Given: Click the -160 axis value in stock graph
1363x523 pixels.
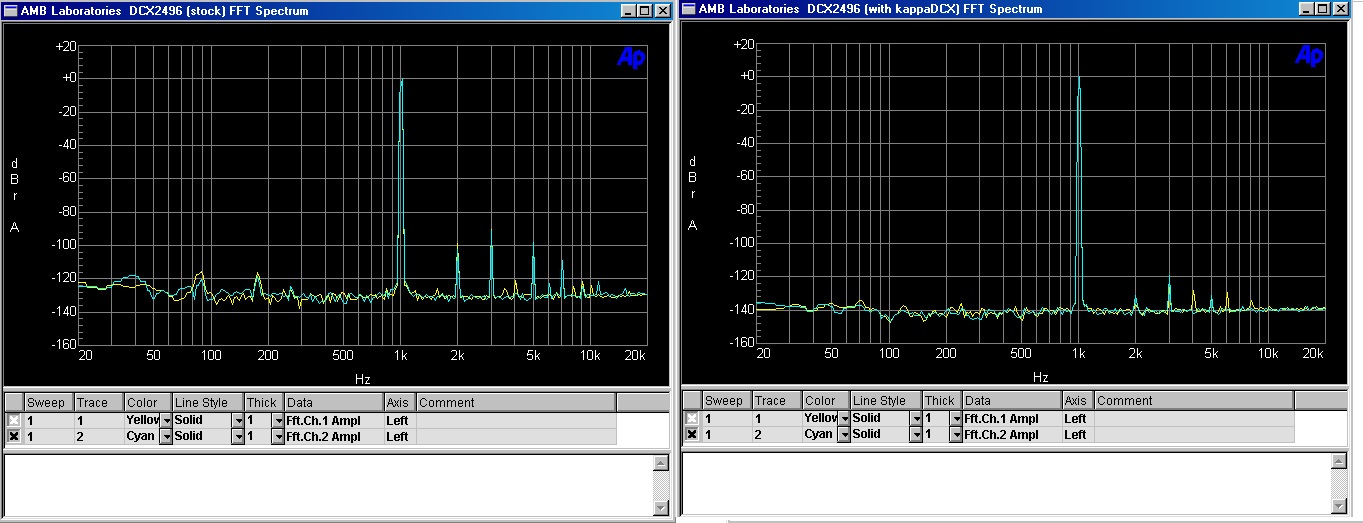Looking at the screenshot, I should click(65, 345).
